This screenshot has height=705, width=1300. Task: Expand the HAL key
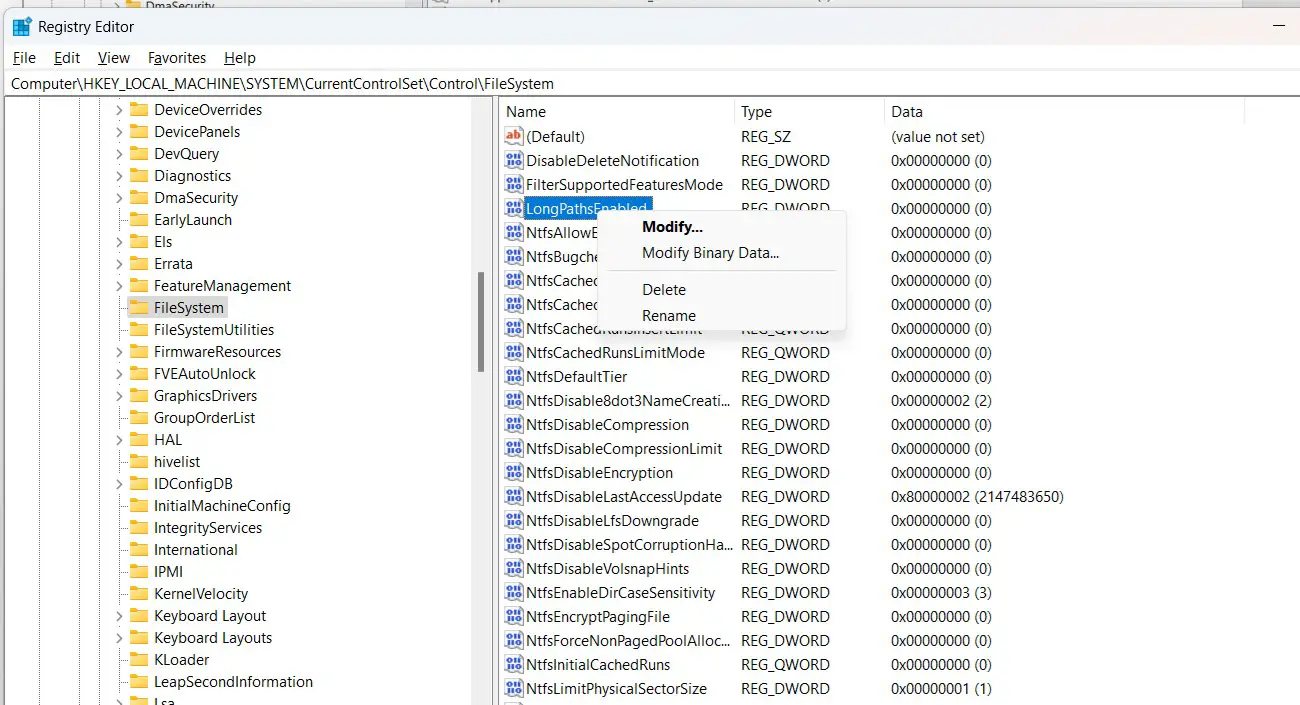(x=119, y=439)
